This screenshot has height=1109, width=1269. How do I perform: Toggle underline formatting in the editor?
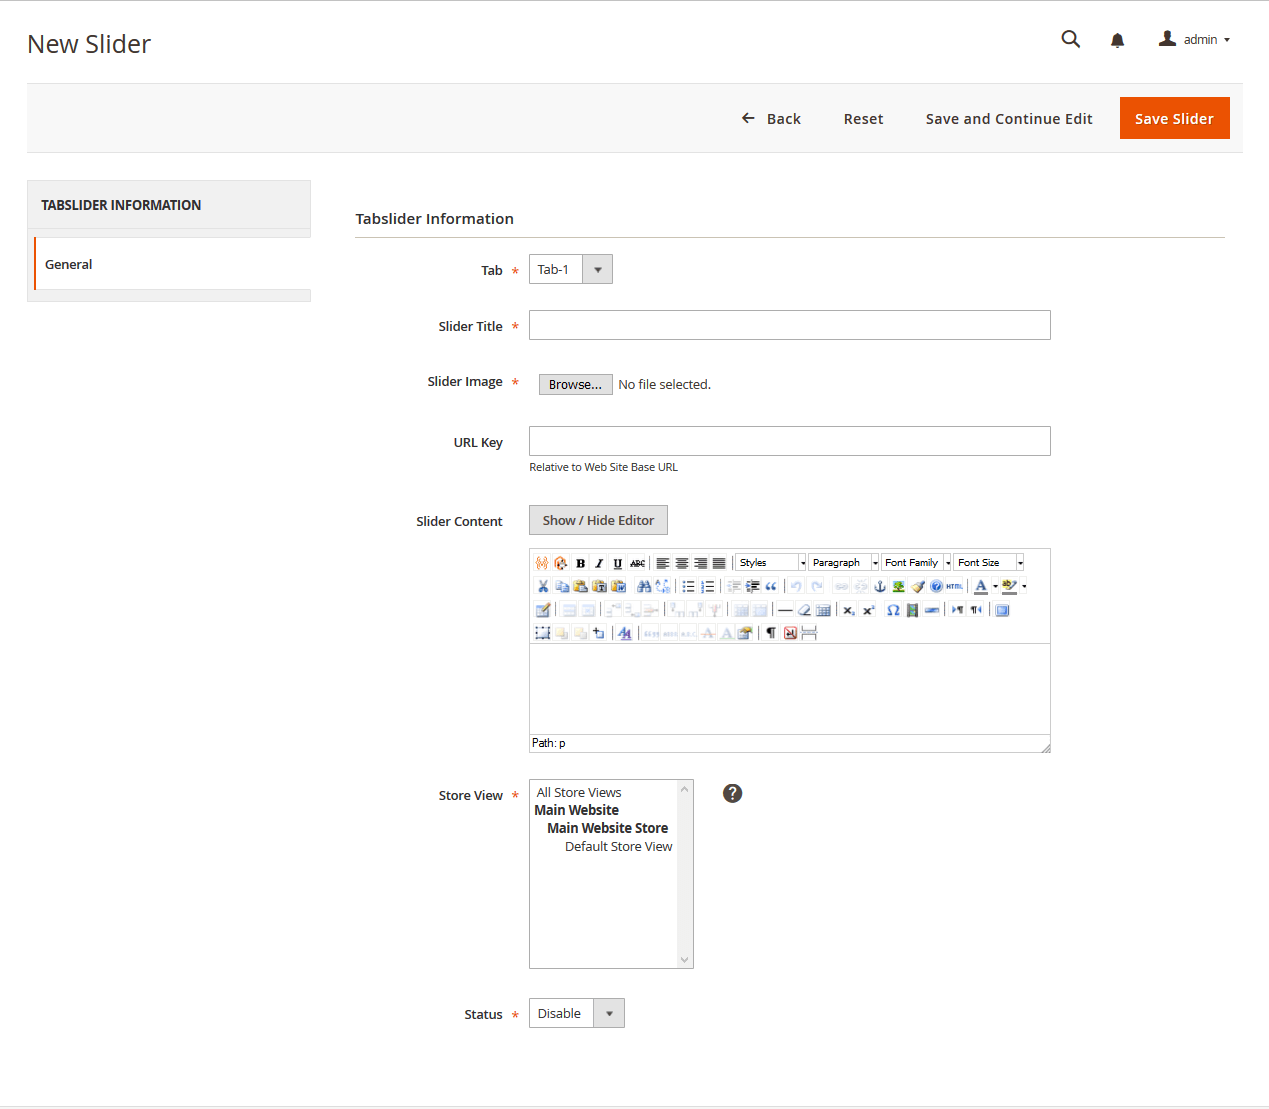coord(617,563)
